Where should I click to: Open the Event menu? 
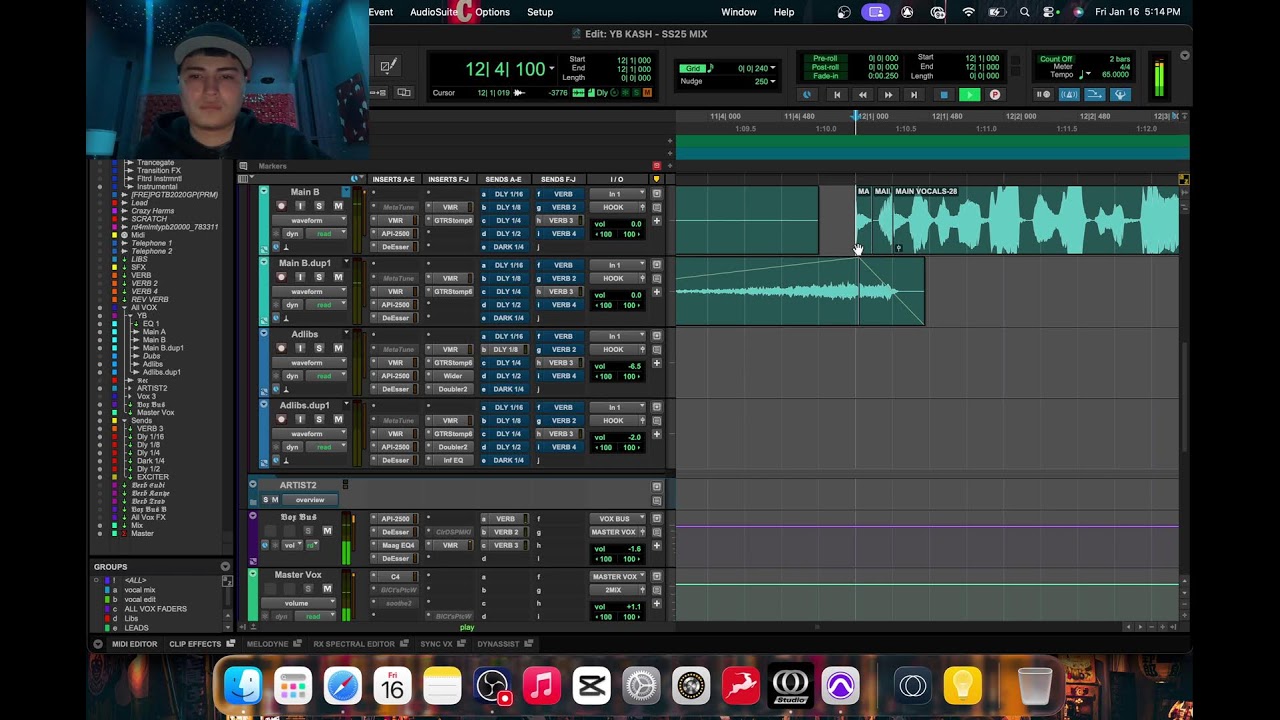[x=380, y=12]
